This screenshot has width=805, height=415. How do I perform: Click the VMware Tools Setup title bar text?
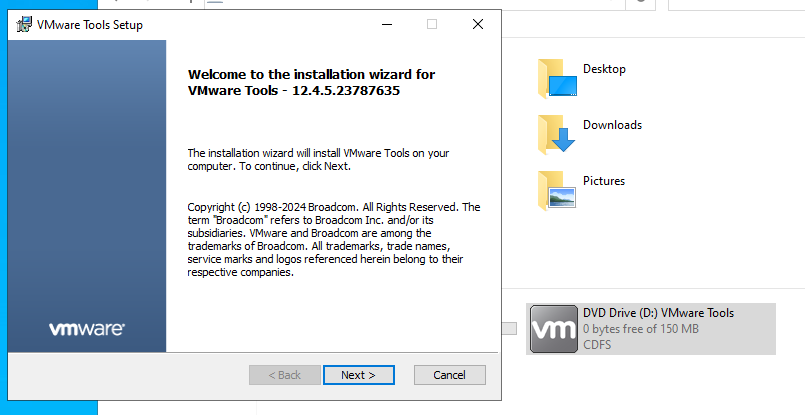click(x=90, y=25)
